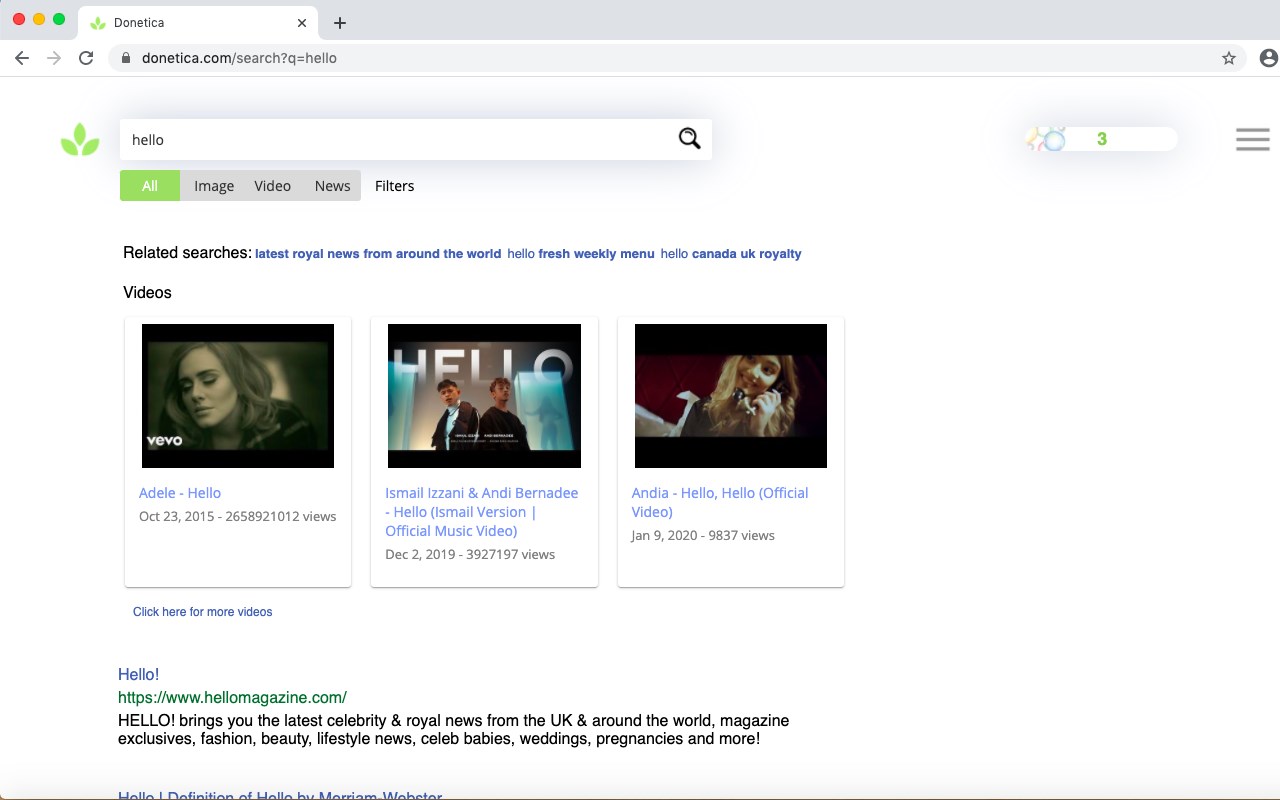
Task: Click the hellomagazine.com URL
Action: 232,698
